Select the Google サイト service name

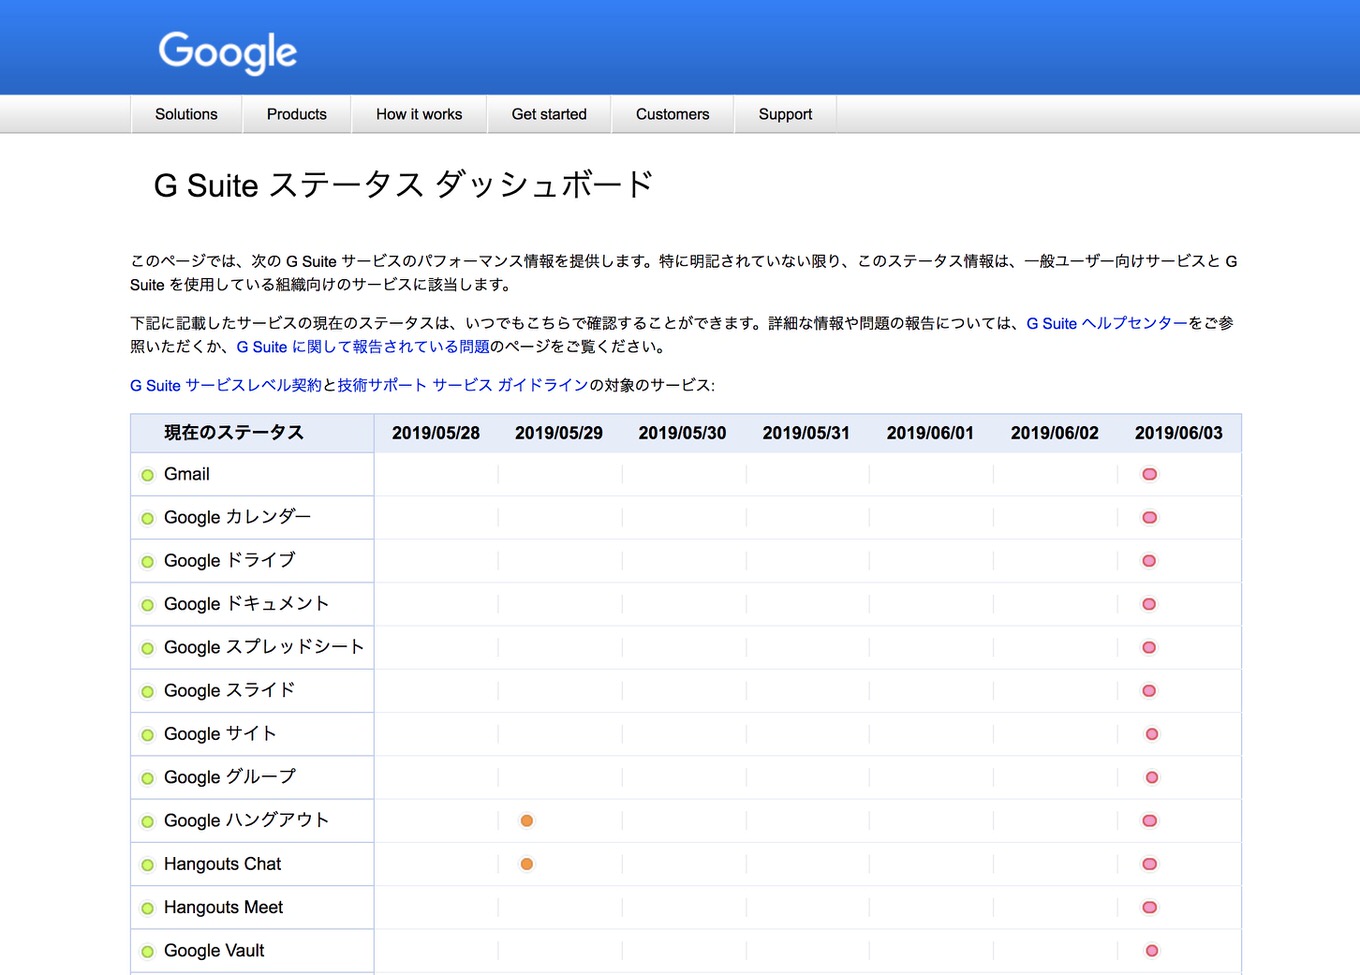coord(220,733)
